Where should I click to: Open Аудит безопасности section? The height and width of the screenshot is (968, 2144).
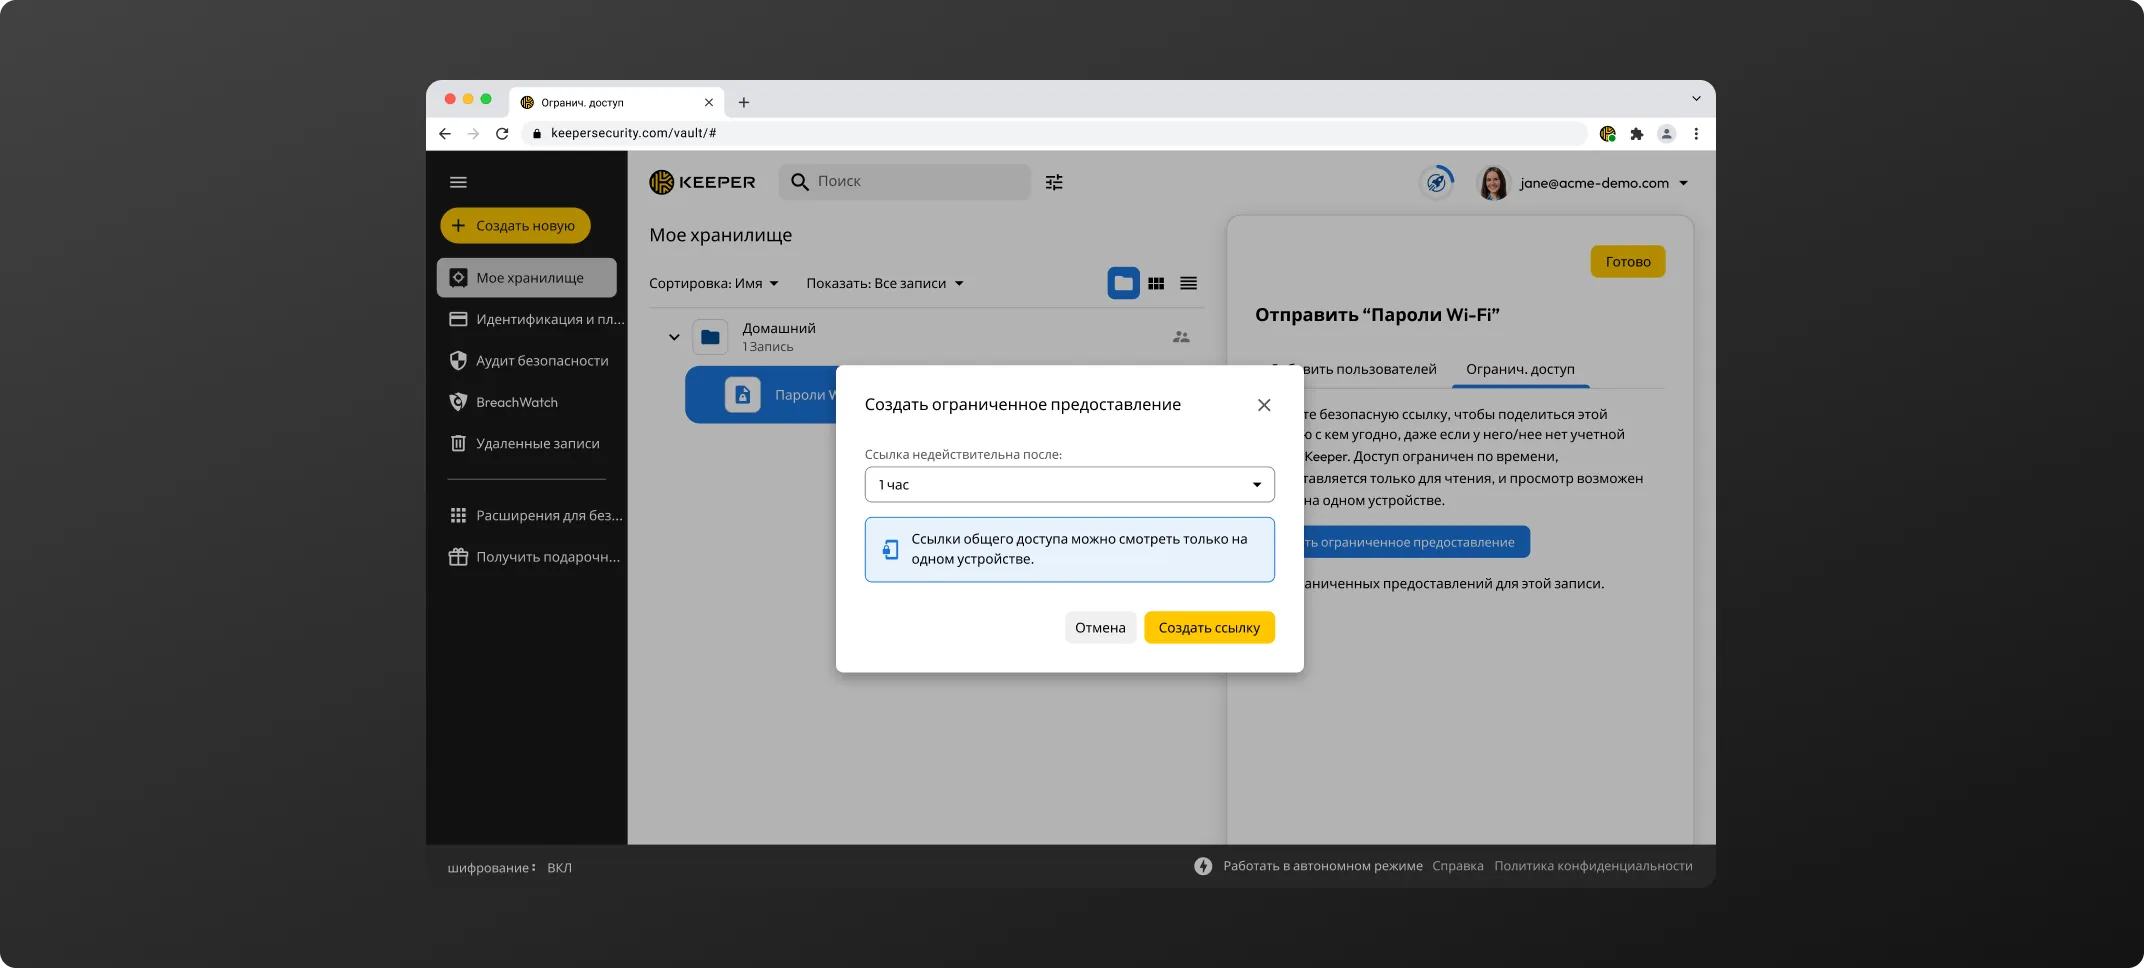pos(528,361)
